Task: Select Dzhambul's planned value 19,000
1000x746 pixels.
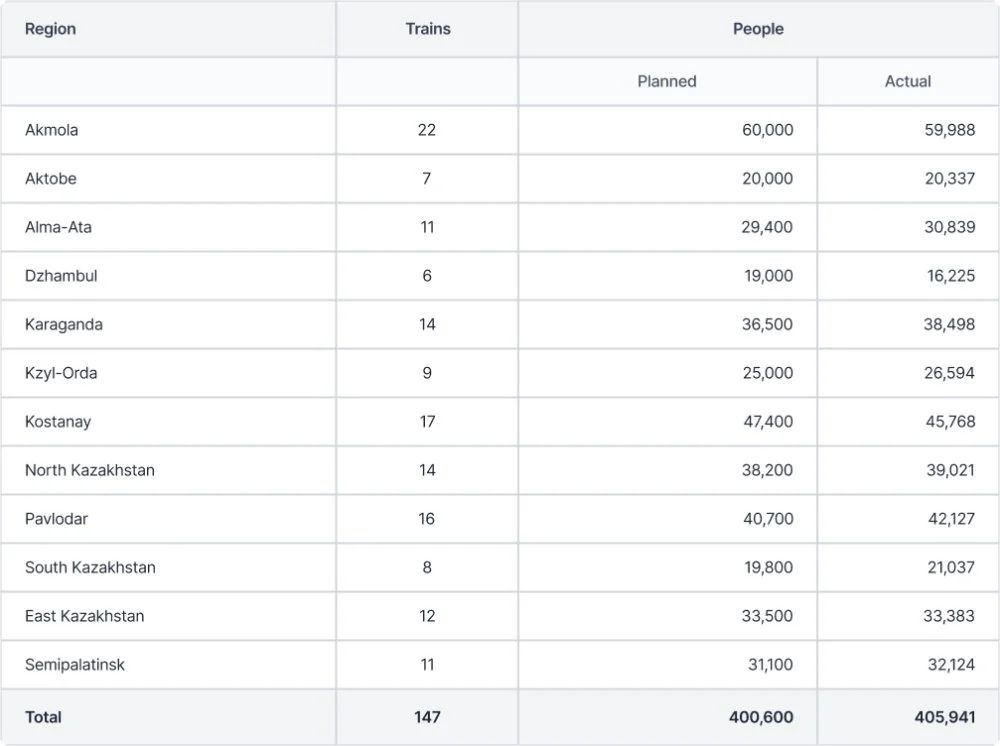Action: coord(768,276)
